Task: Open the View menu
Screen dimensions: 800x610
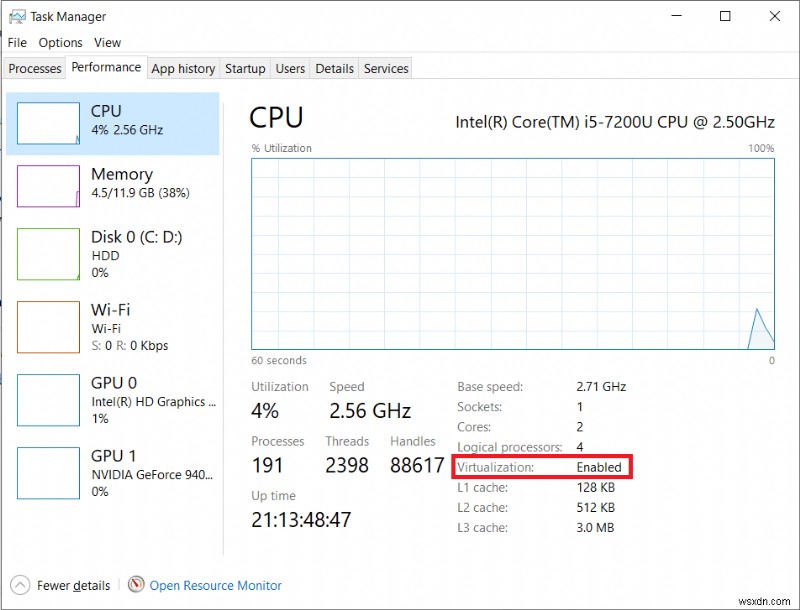Action: click(x=107, y=42)
